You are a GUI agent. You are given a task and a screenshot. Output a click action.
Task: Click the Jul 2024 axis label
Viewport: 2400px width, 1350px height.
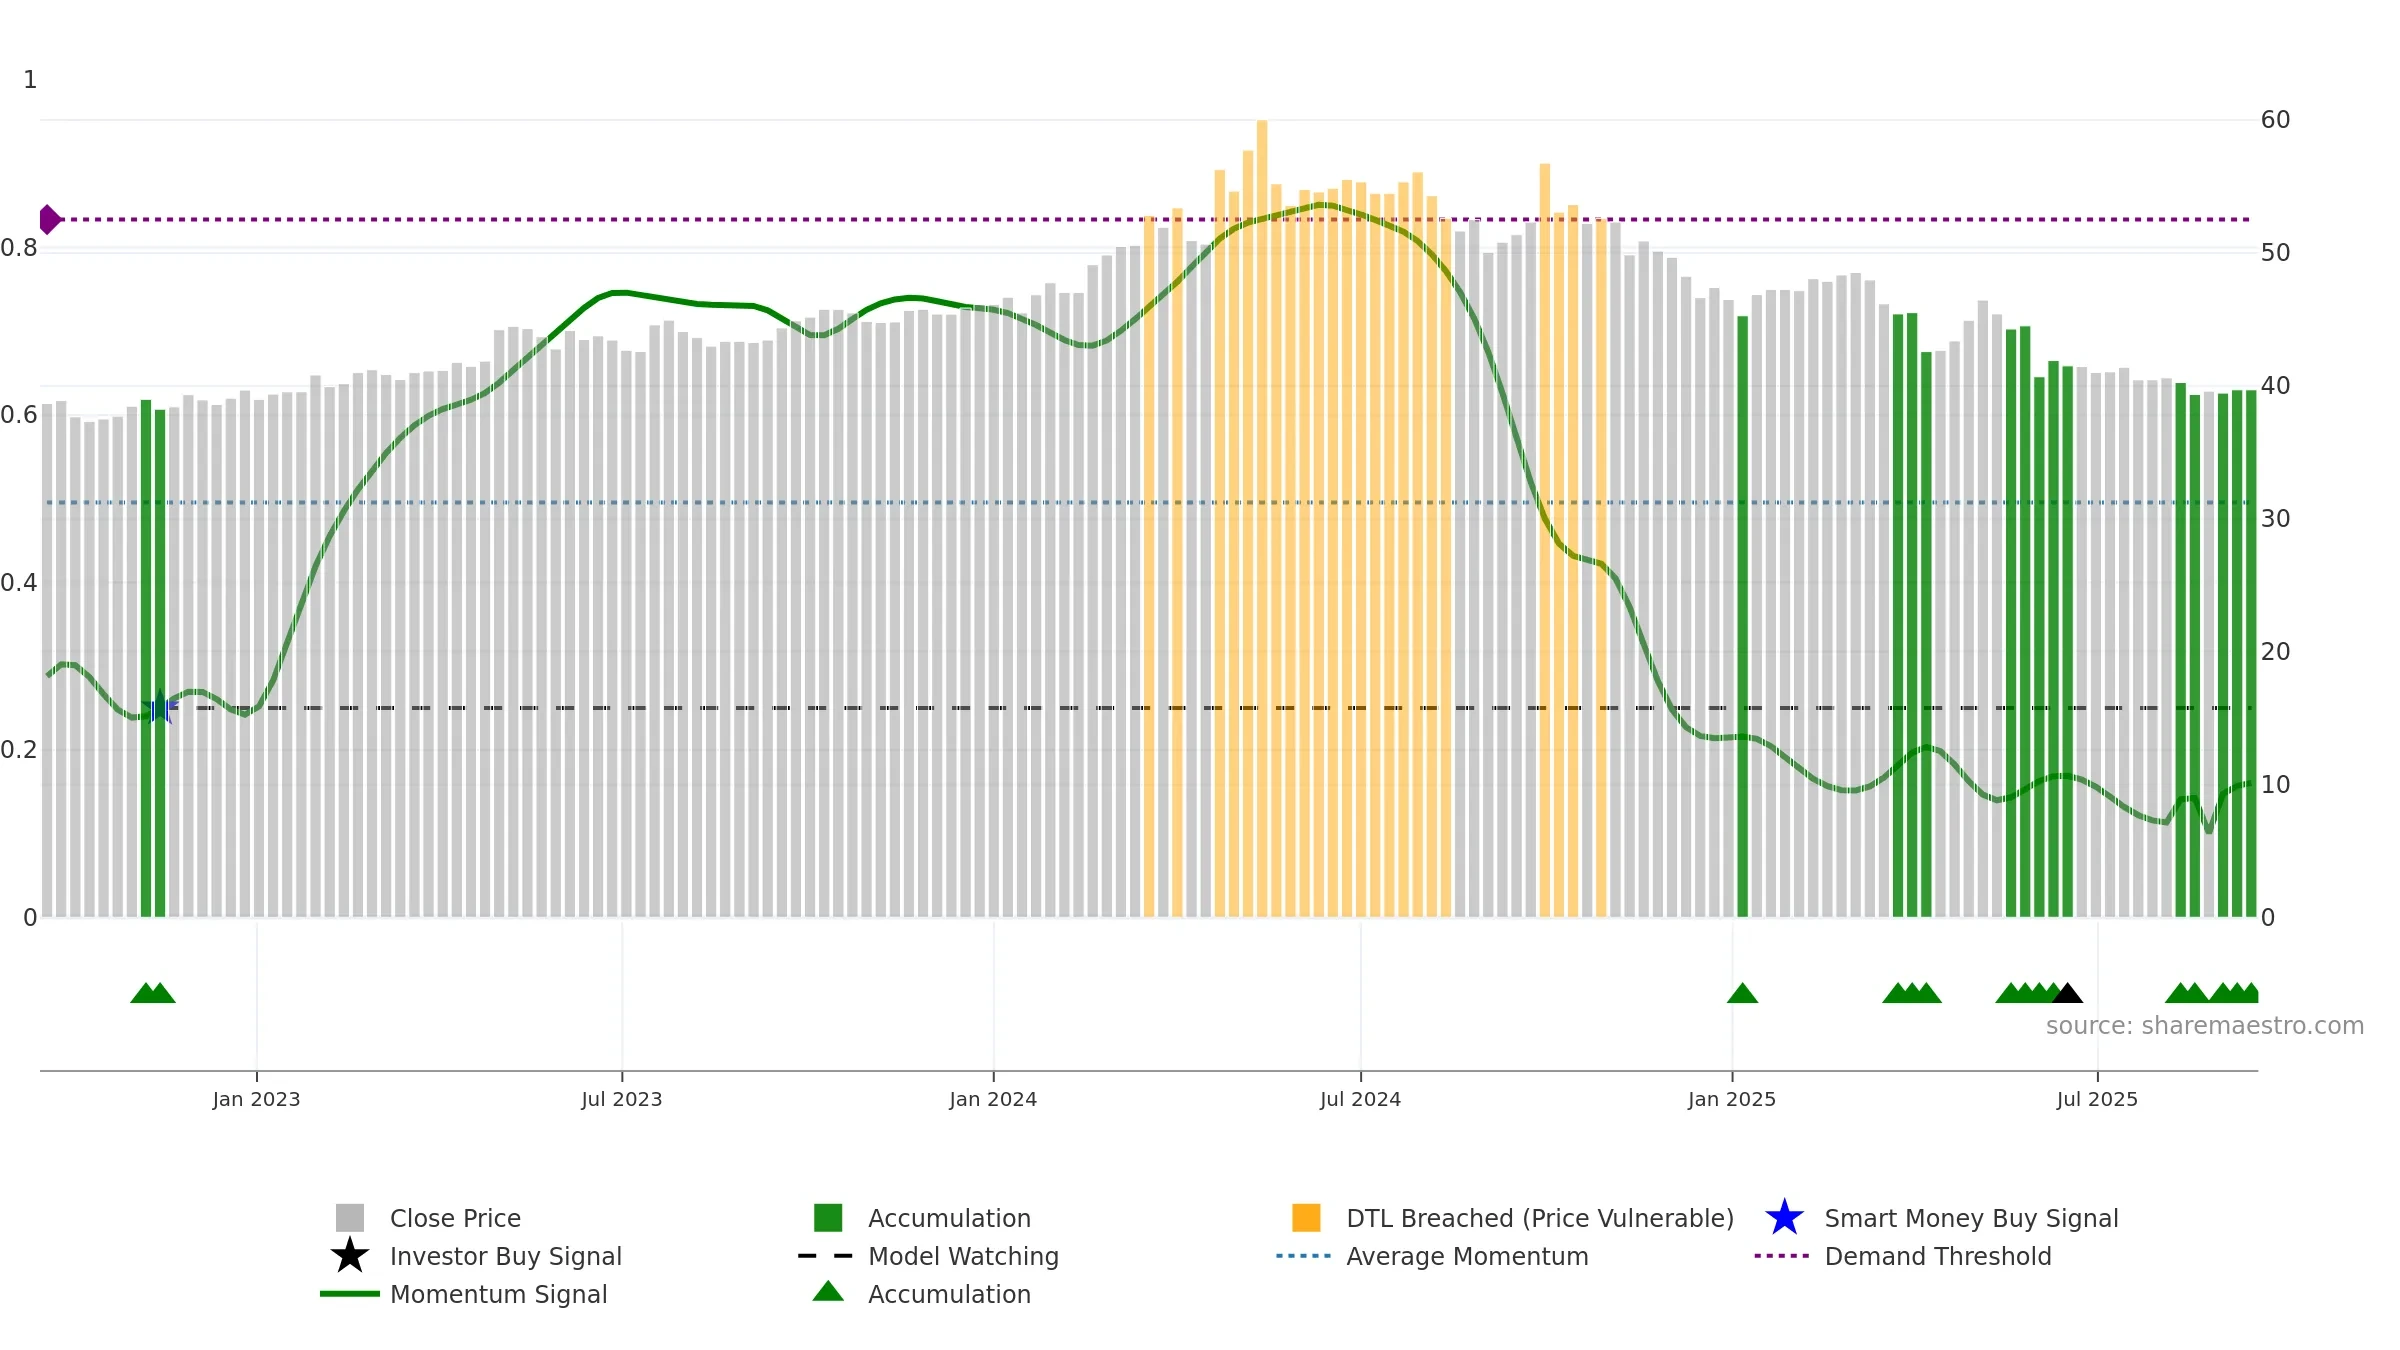pos(1360,1099)
